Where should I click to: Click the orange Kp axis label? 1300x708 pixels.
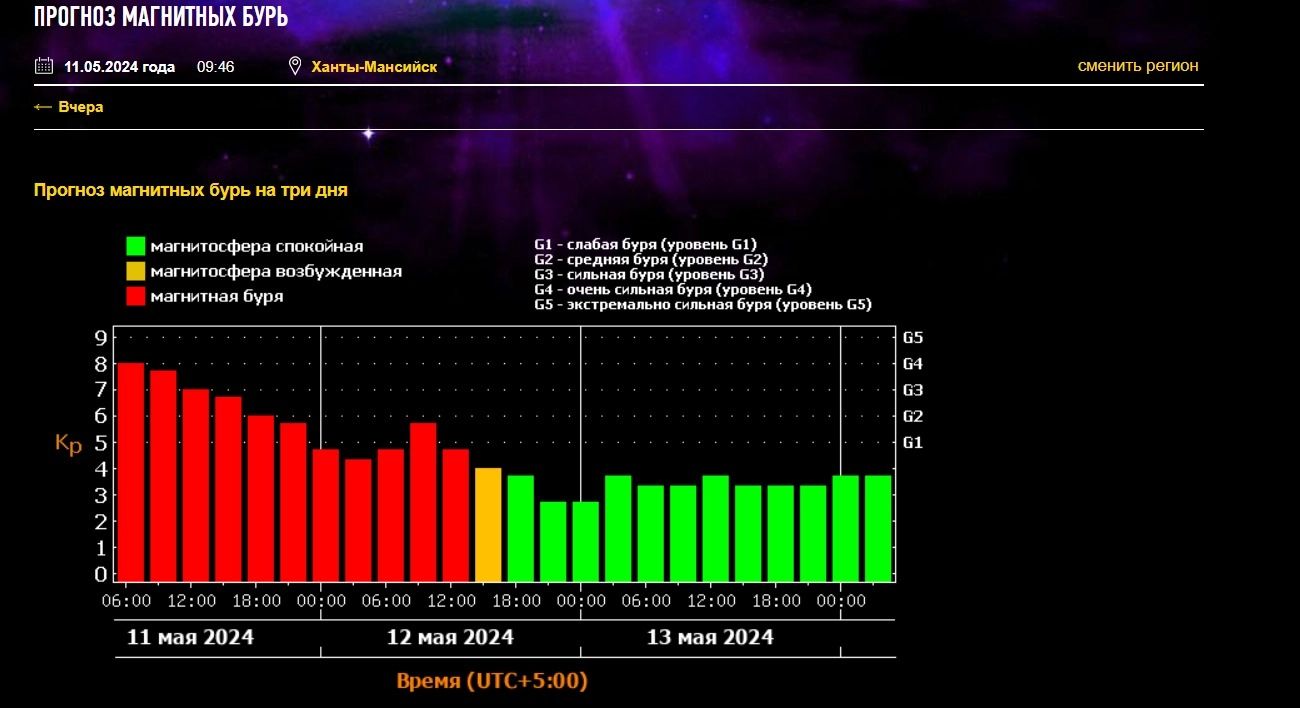(x=68, y=445)
